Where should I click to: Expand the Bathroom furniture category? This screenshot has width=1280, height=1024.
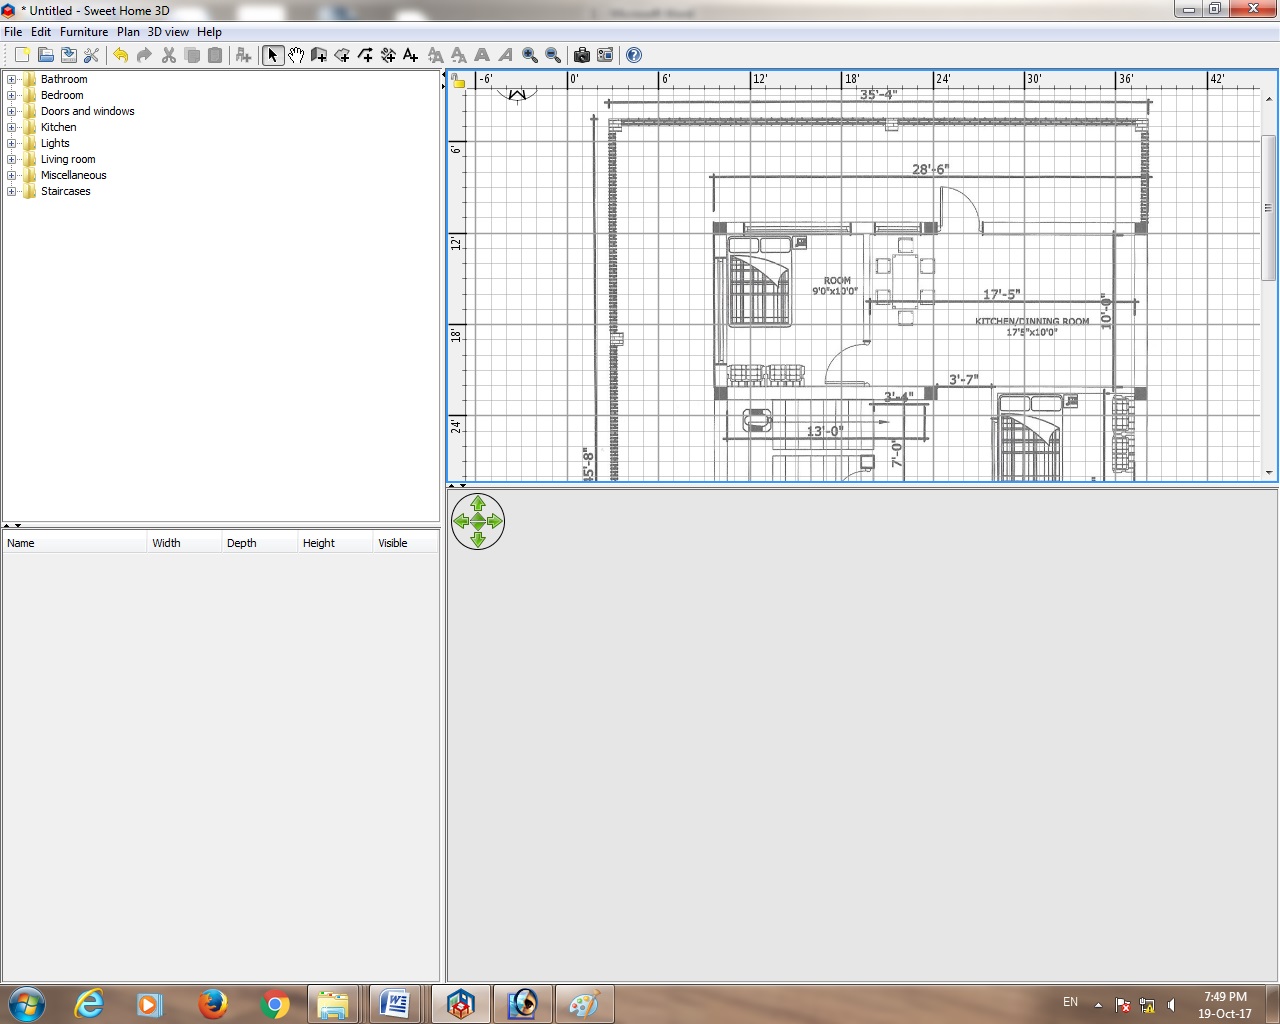(11, 79)
